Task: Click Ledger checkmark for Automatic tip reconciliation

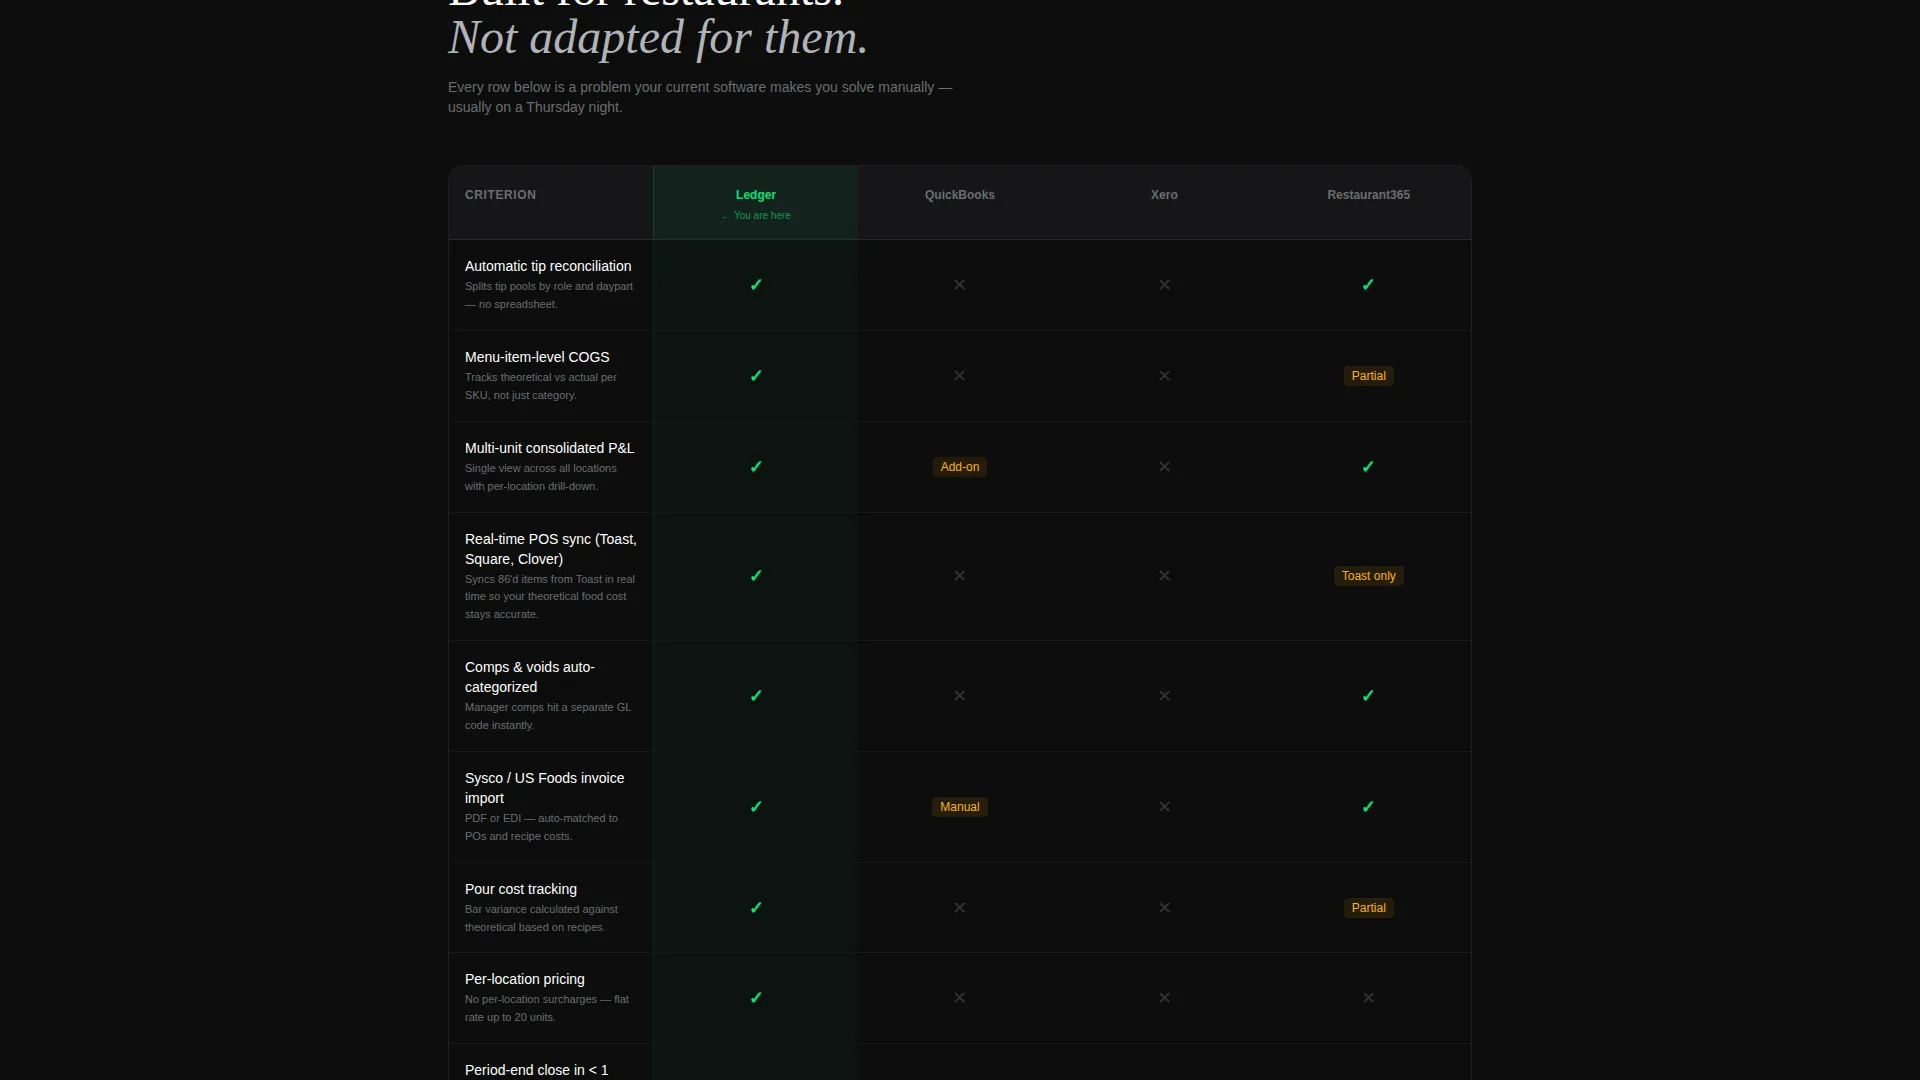Action: (756, 285)
